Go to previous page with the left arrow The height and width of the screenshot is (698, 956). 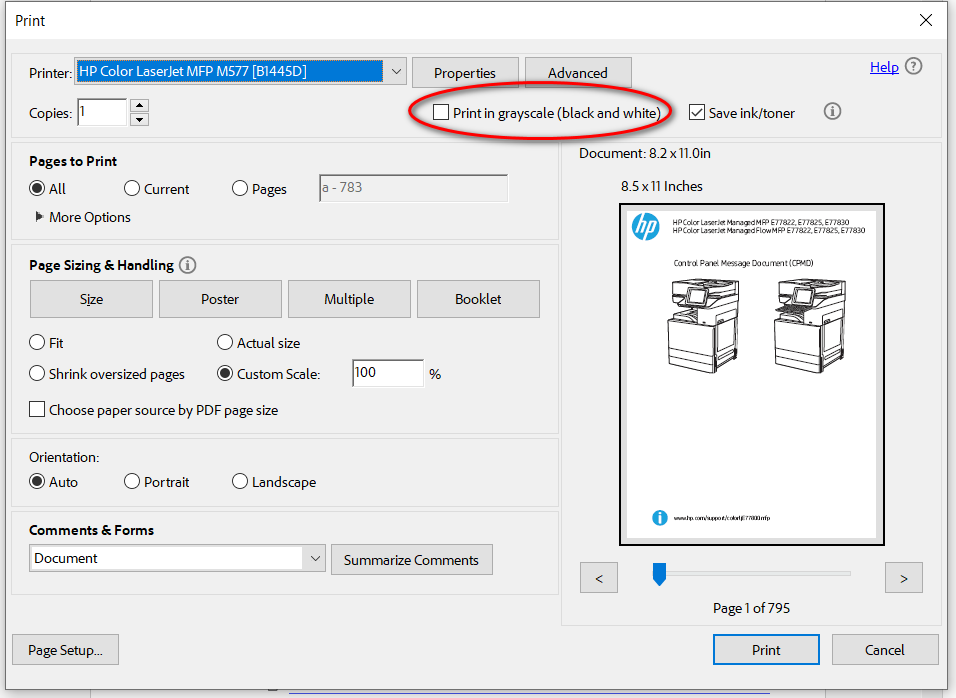click(598, 577)
